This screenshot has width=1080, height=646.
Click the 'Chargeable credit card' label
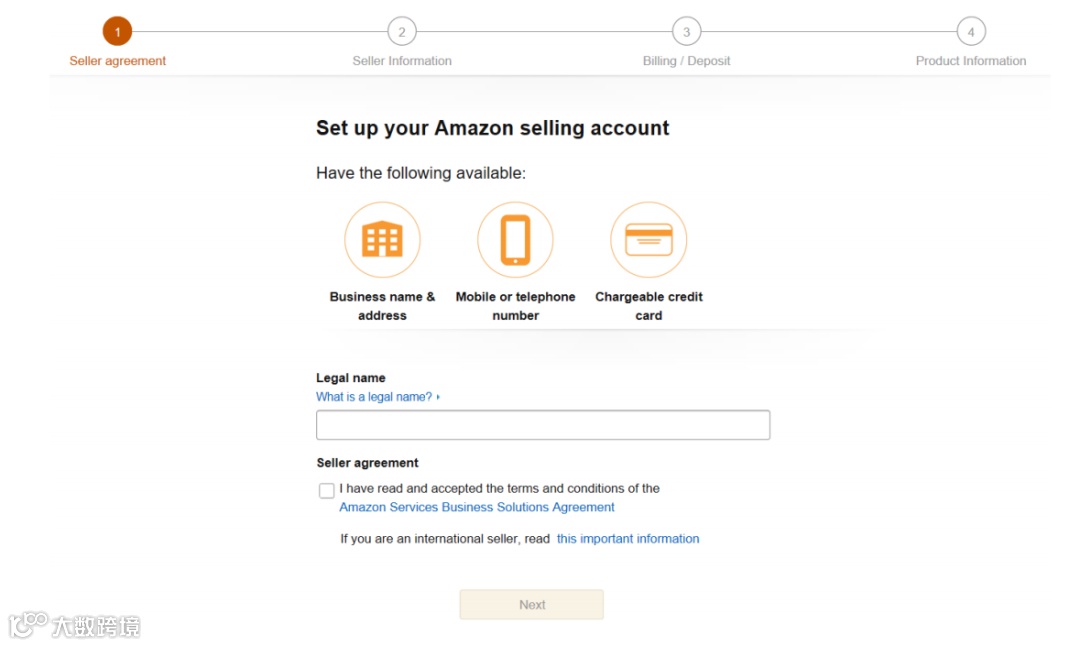tap(648, 306)
